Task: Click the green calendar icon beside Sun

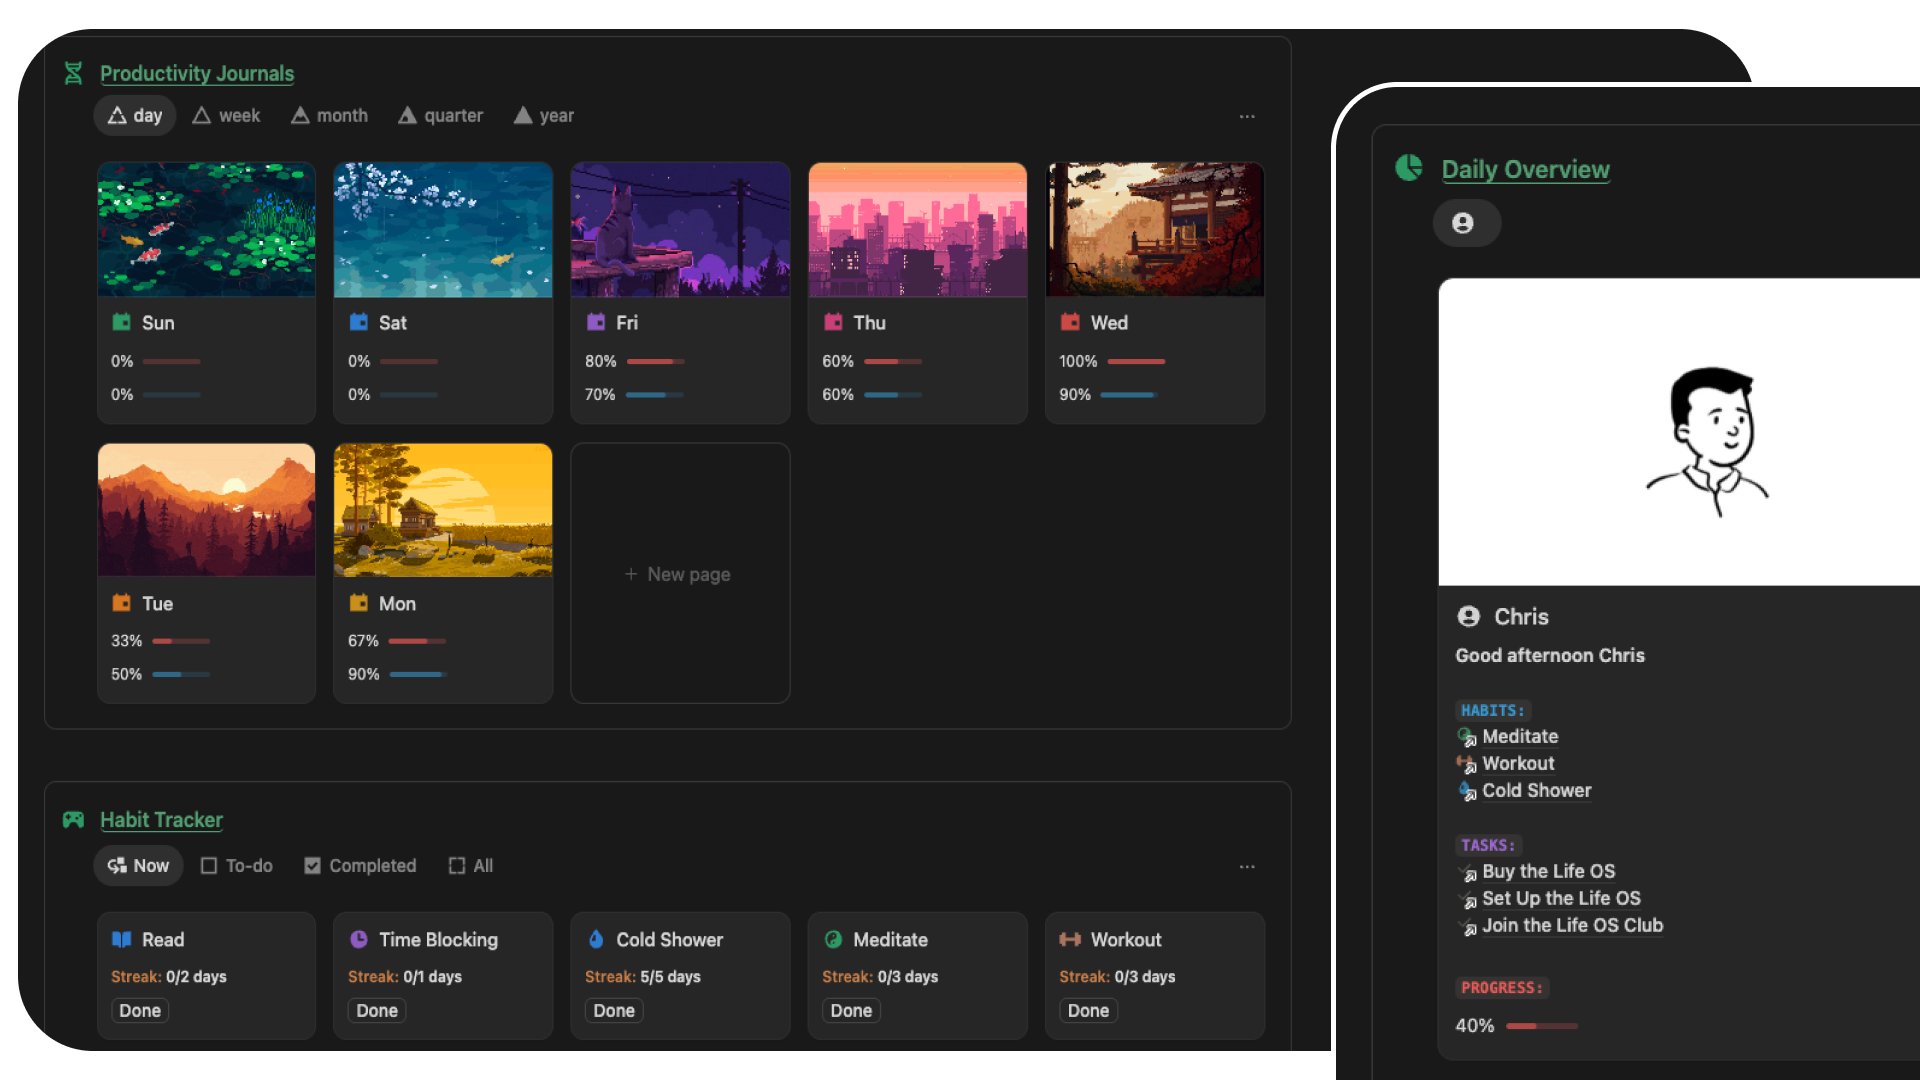Action: [121, 322]
